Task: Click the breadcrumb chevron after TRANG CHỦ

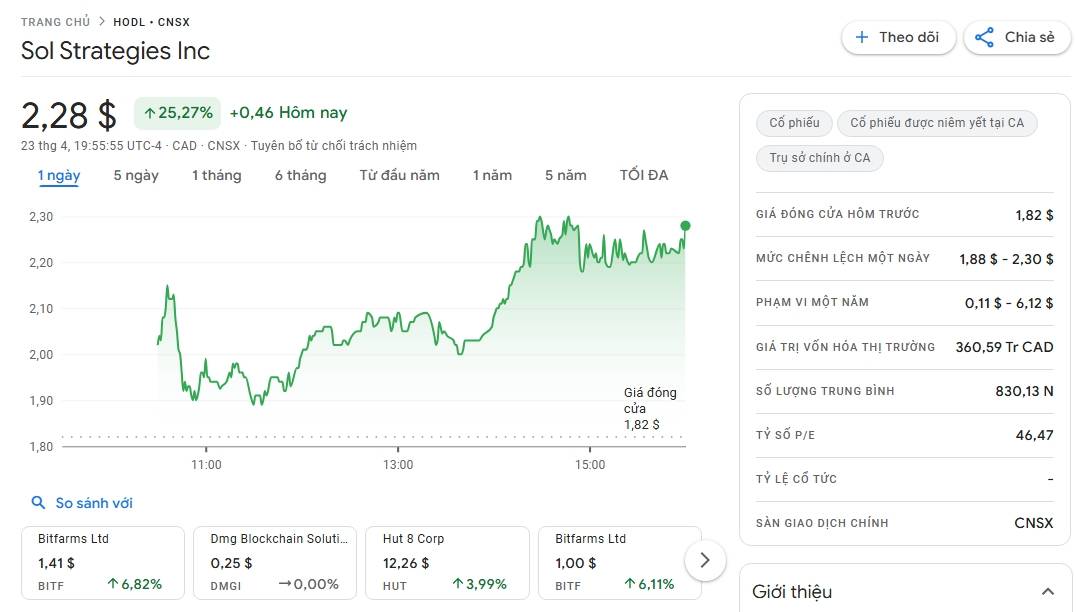Action: click(102, 21)
